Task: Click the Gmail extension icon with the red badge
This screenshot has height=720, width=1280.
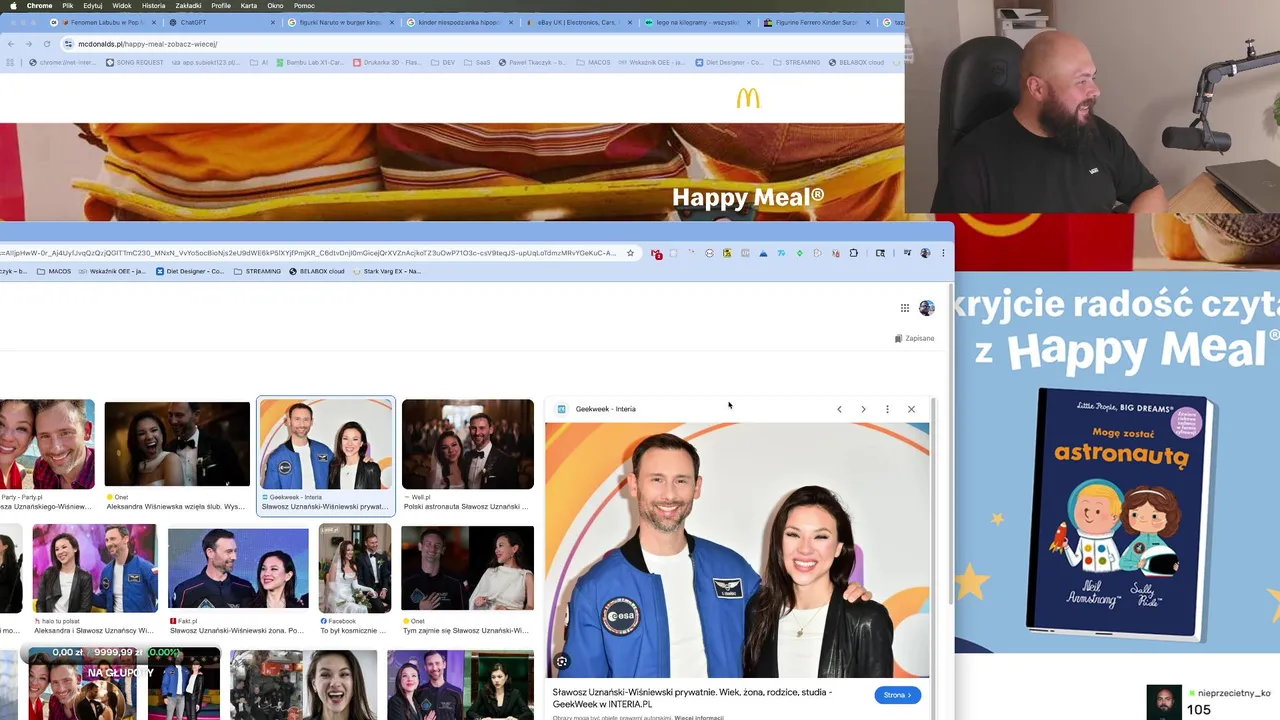Action: coord(656,254)
